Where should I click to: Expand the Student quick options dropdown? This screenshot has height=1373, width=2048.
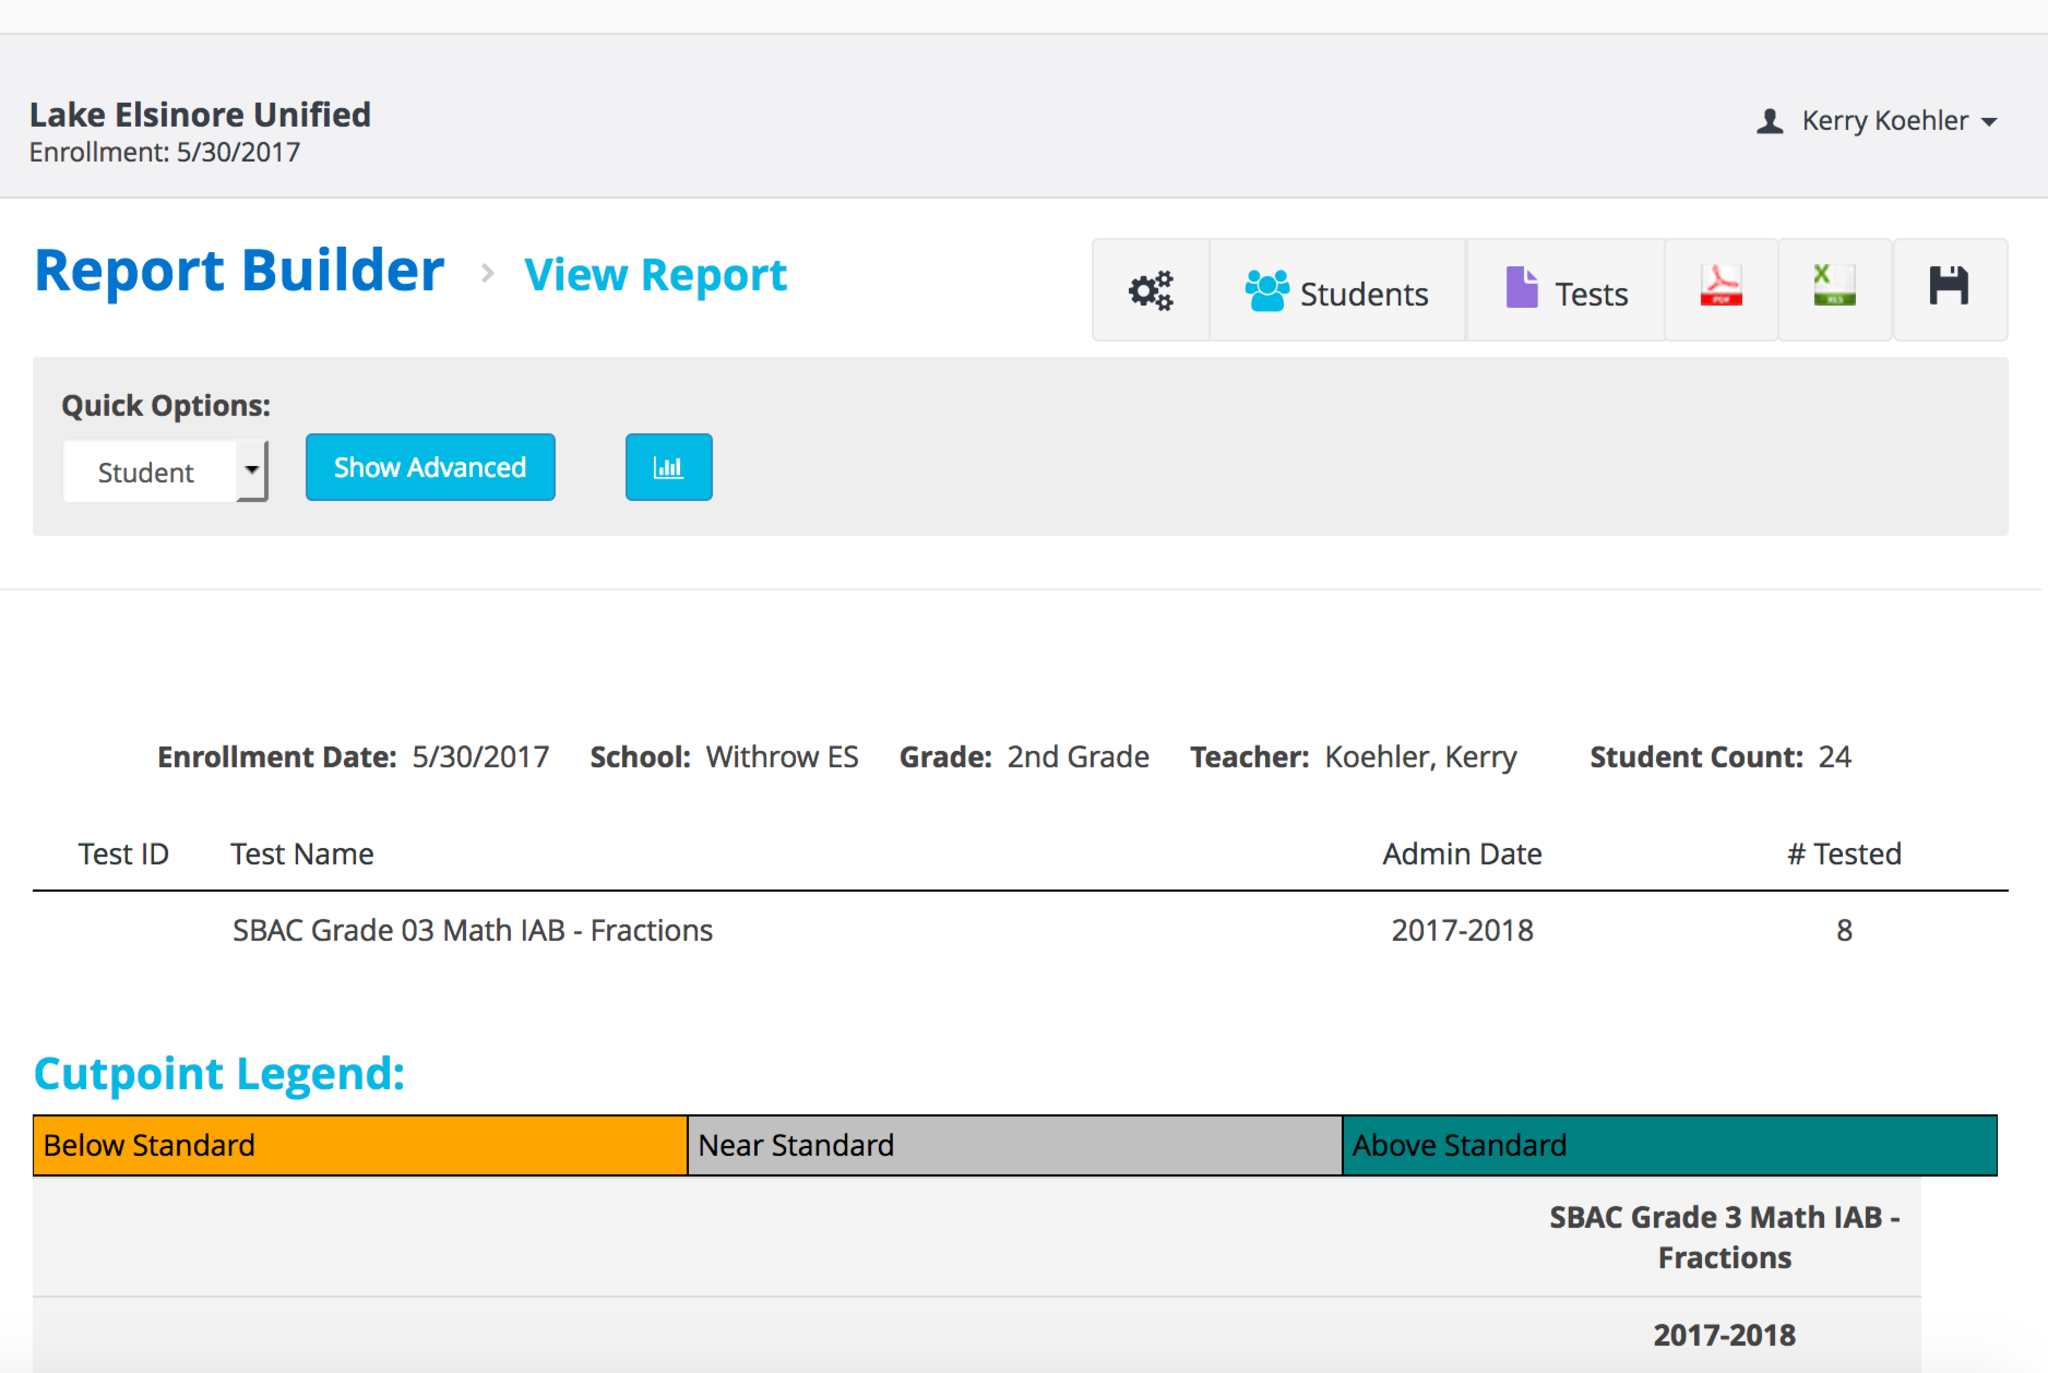165,471
